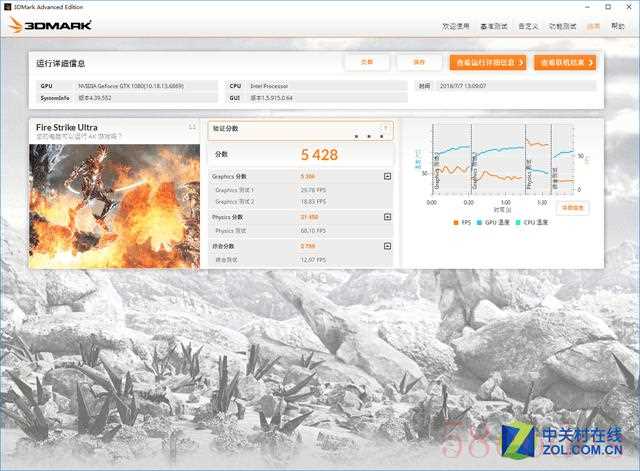Collapse the Graphics 分数 section
Image resolution: width=640 pixels, height=471 pixels.
387,176
